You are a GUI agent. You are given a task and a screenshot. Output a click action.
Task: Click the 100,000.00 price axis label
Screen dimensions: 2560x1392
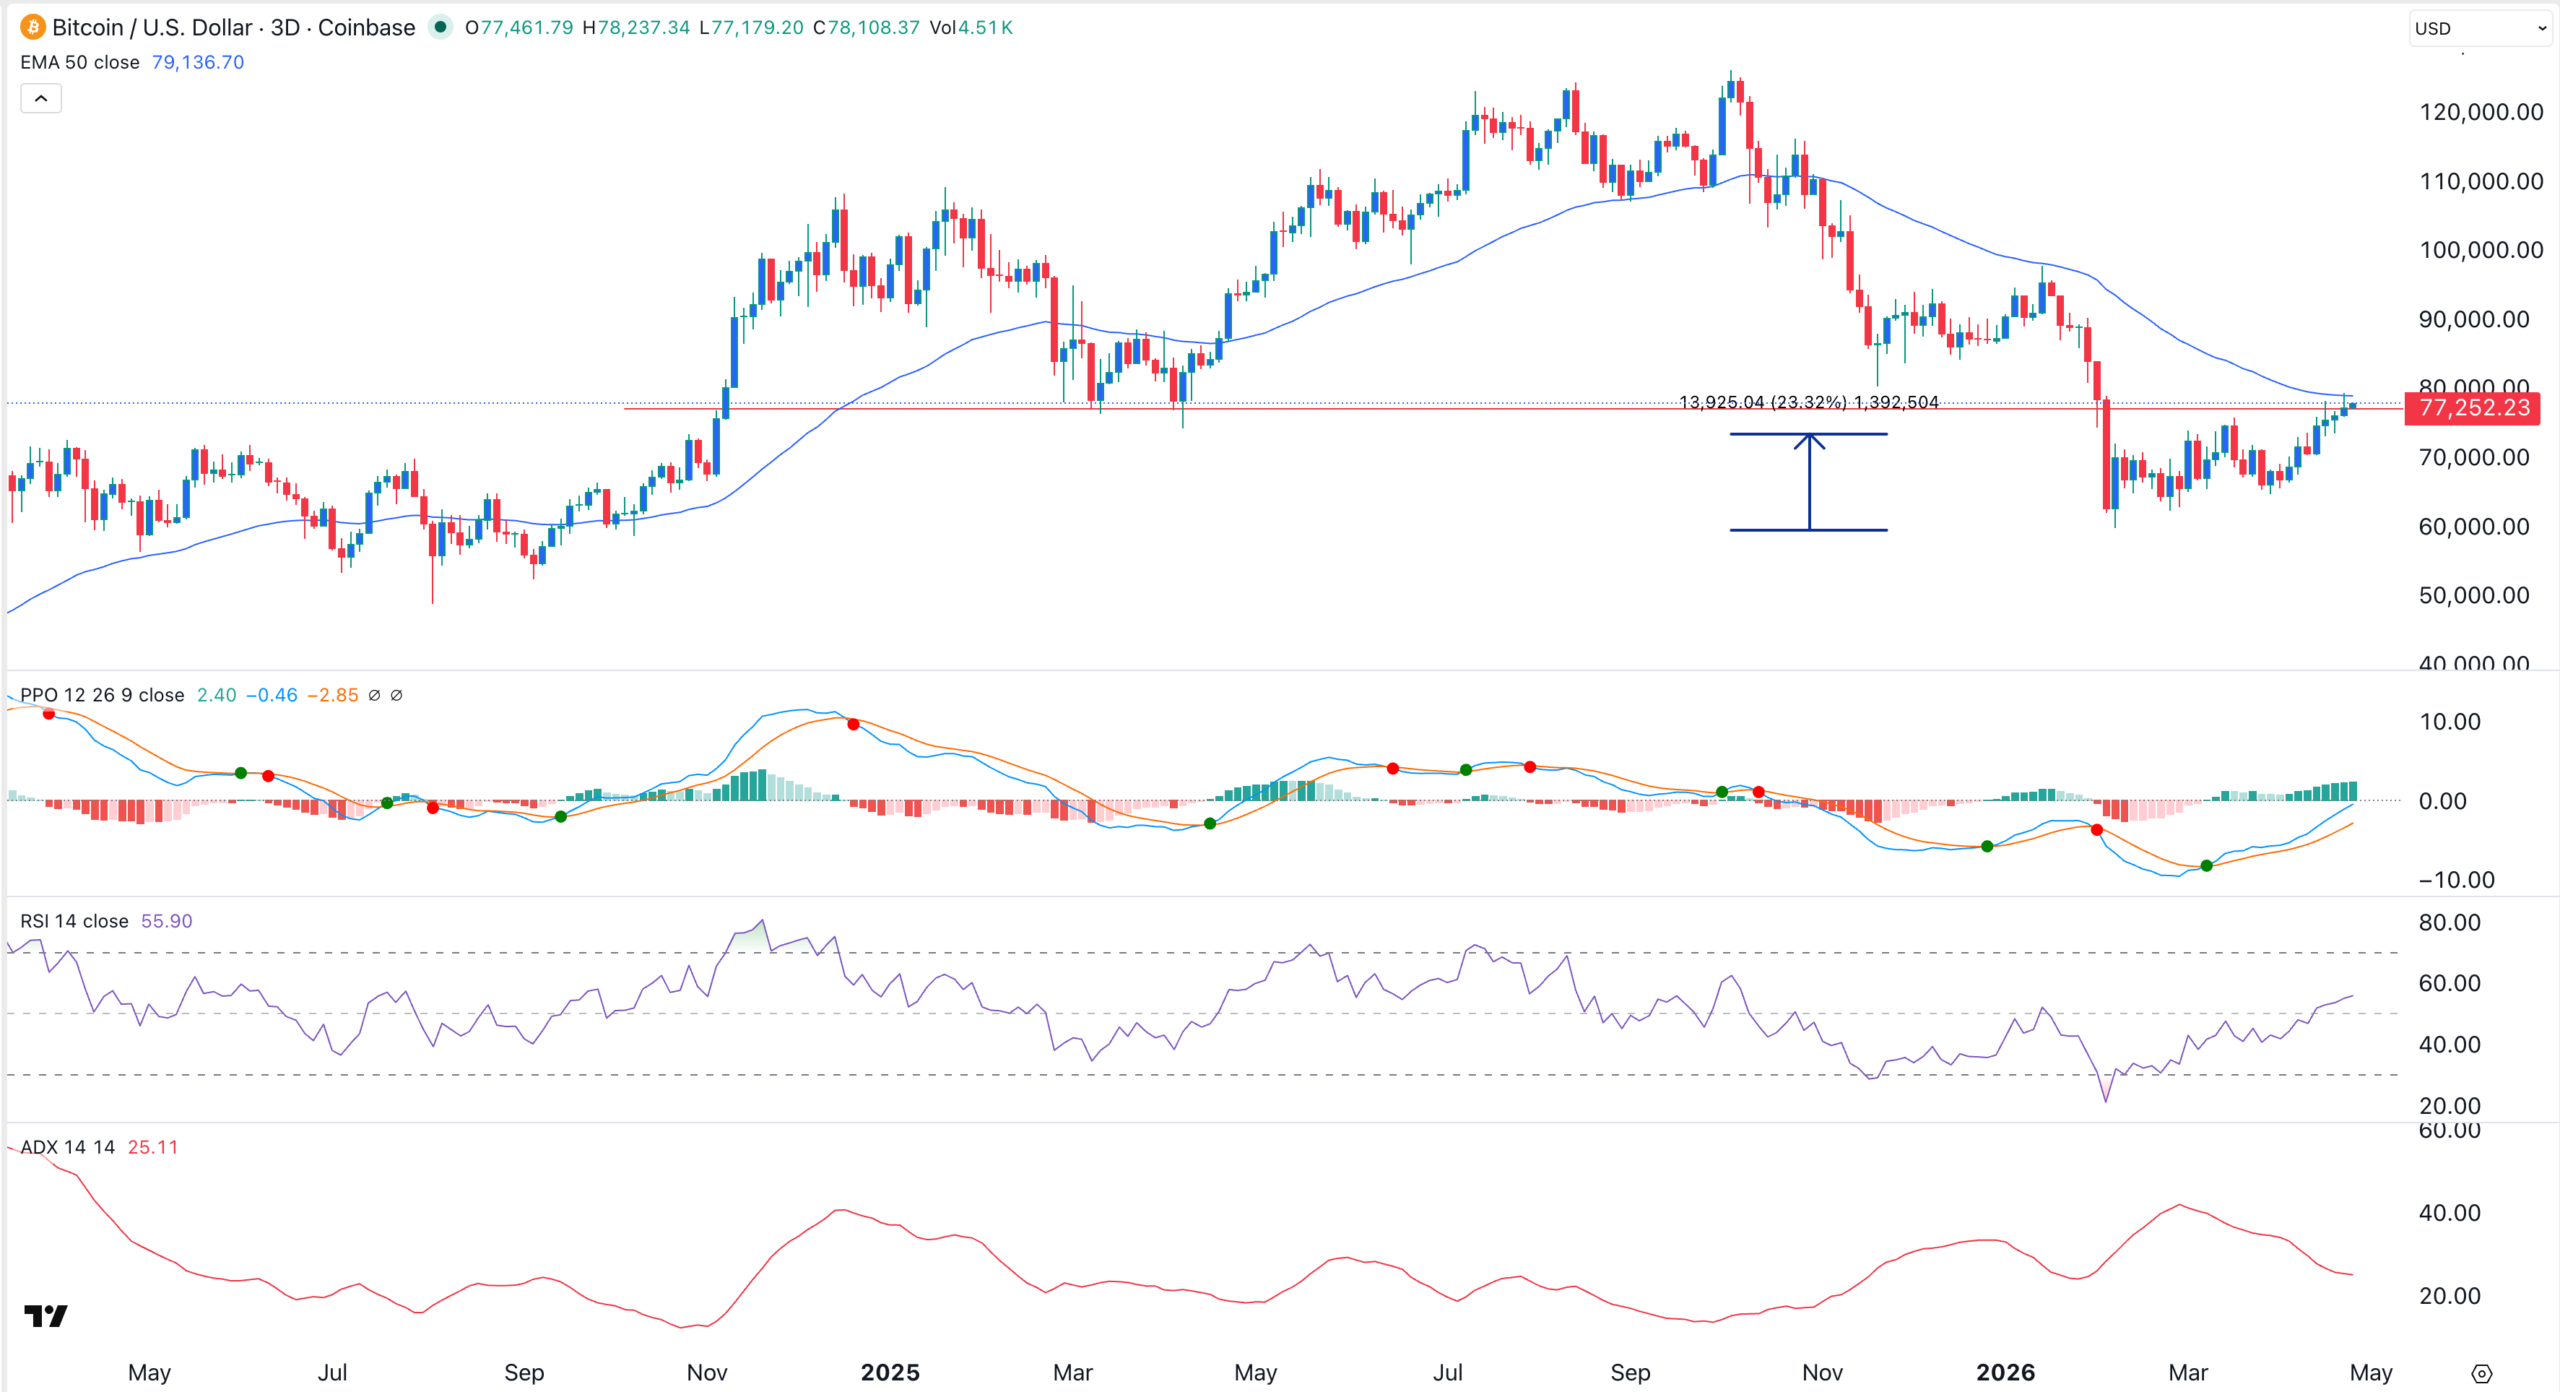(x=2481, y=250)
